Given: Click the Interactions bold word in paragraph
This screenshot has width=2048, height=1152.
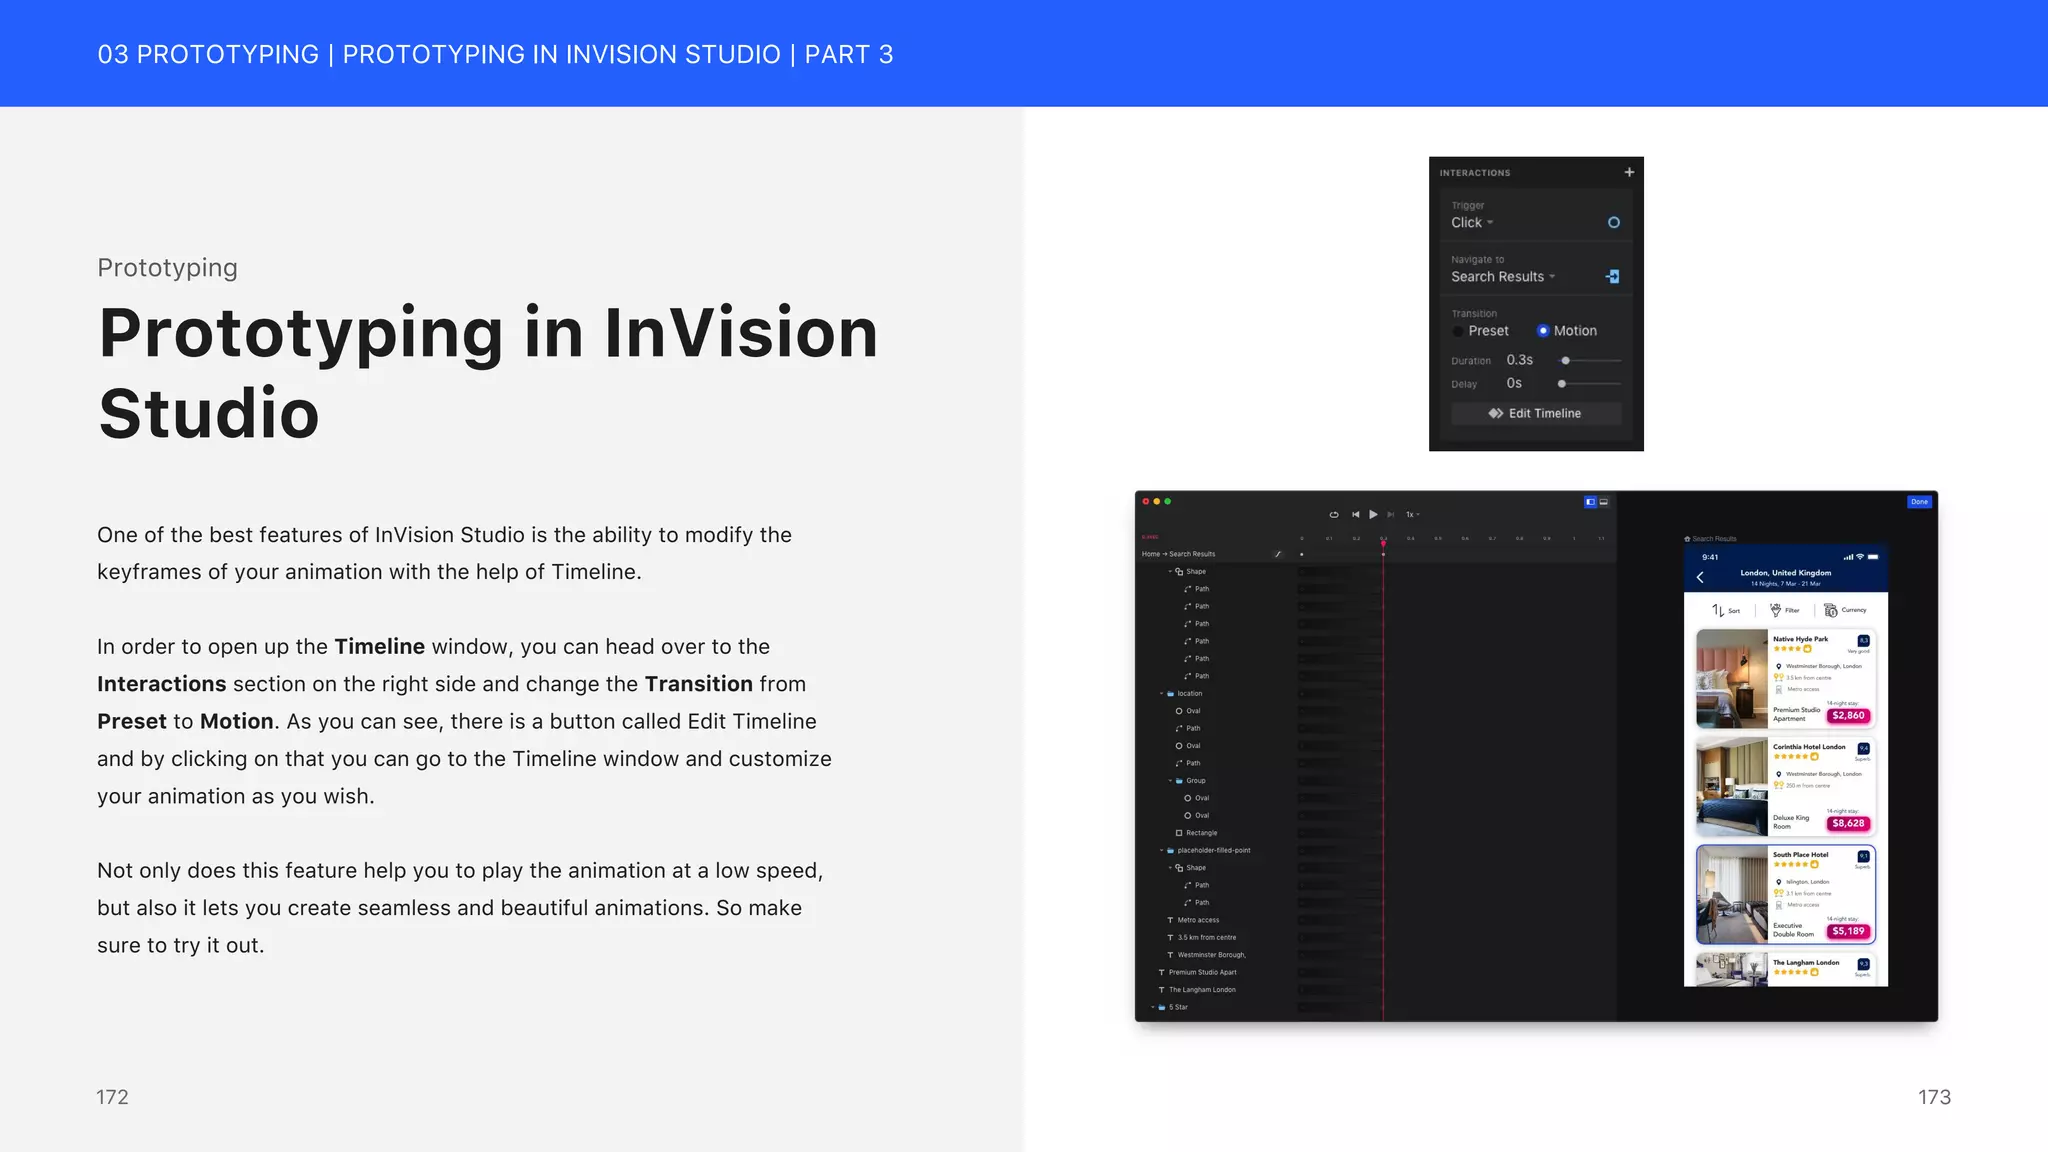Looking at the screenshot, I should [x=162, y=684].
